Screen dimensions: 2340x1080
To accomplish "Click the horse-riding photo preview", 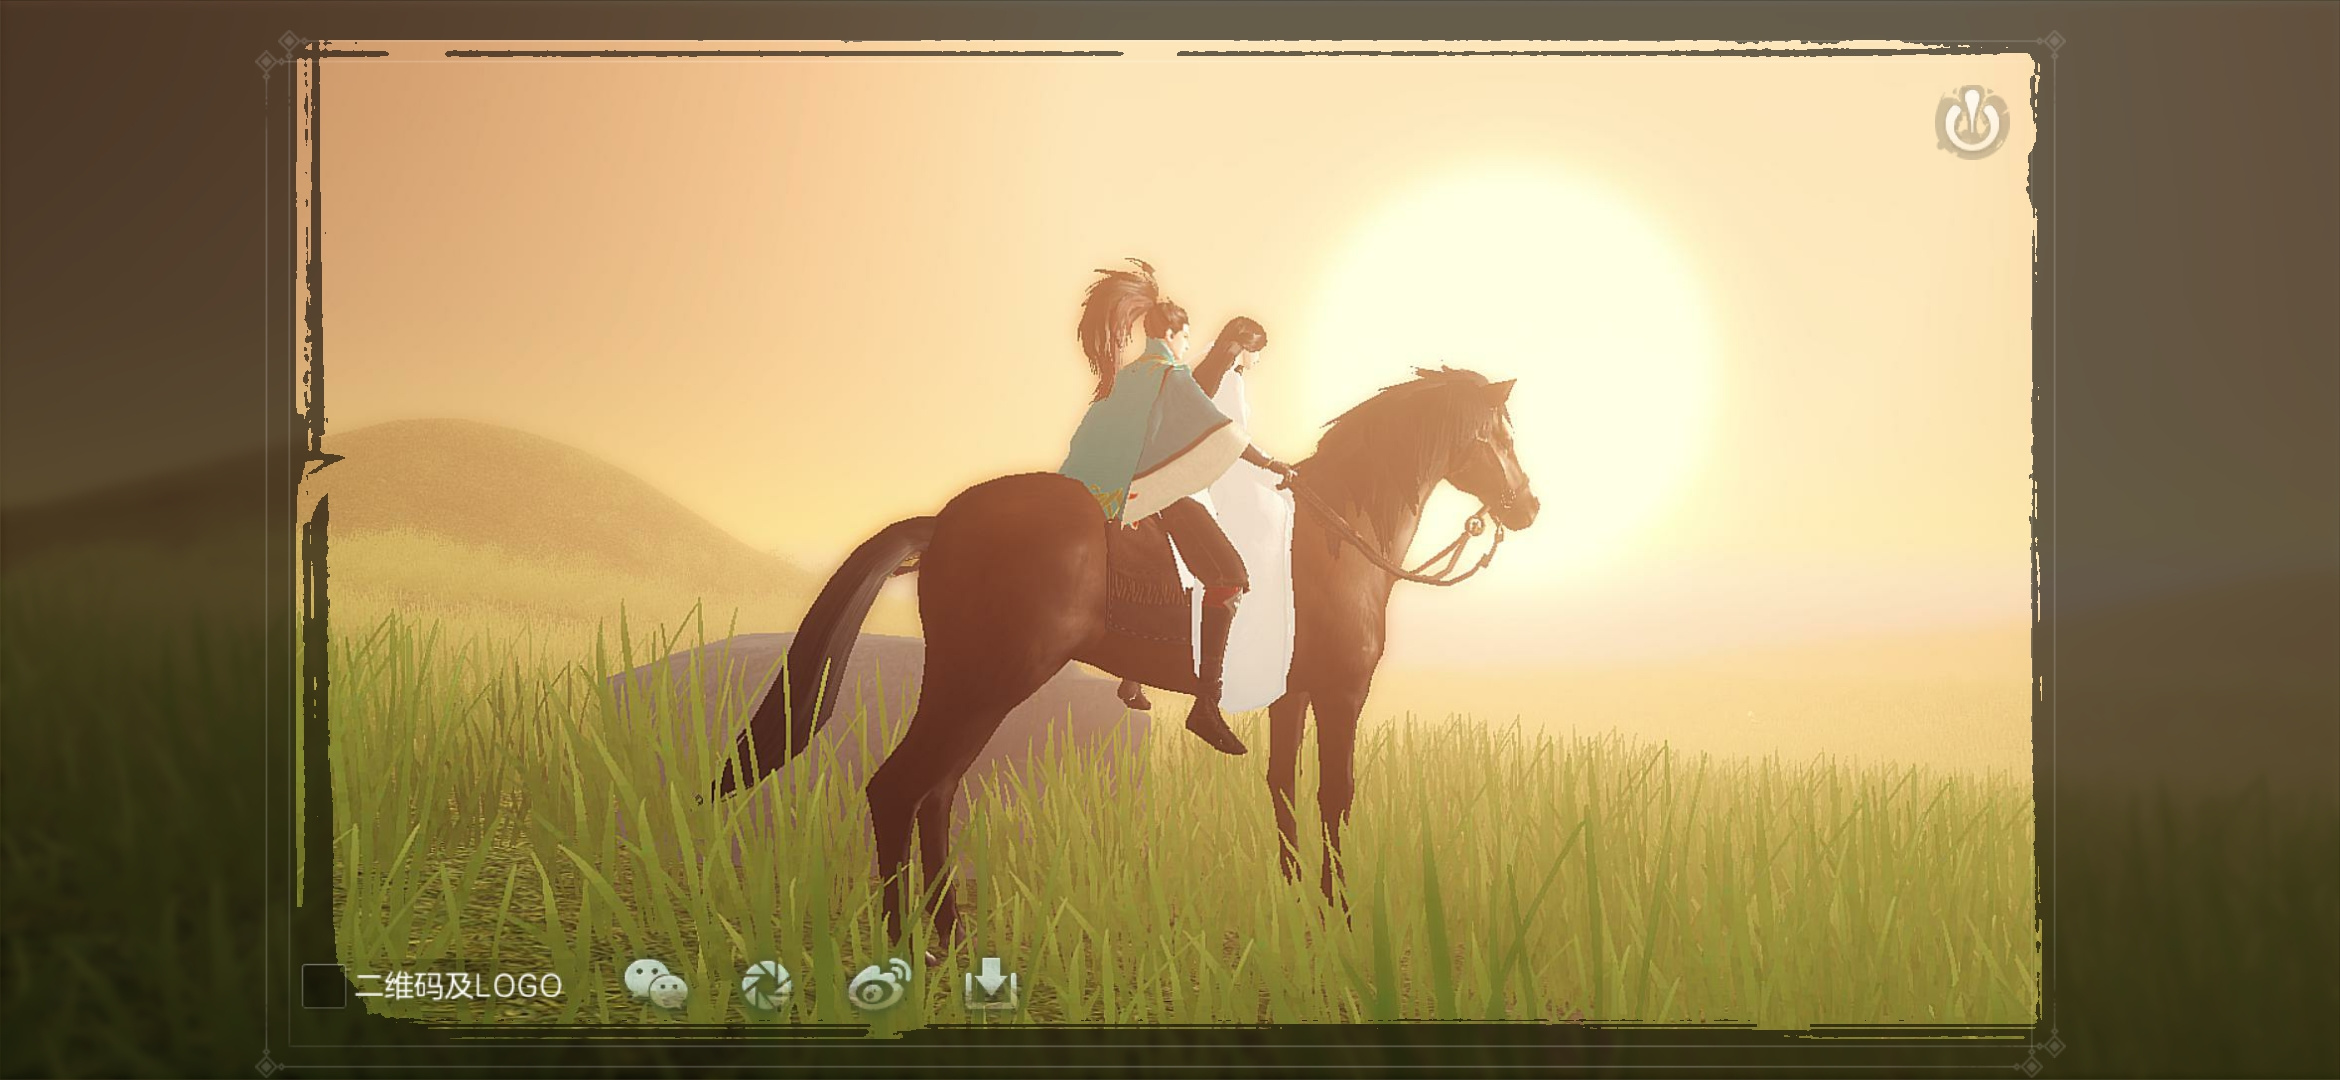I will click(1168, 540).
